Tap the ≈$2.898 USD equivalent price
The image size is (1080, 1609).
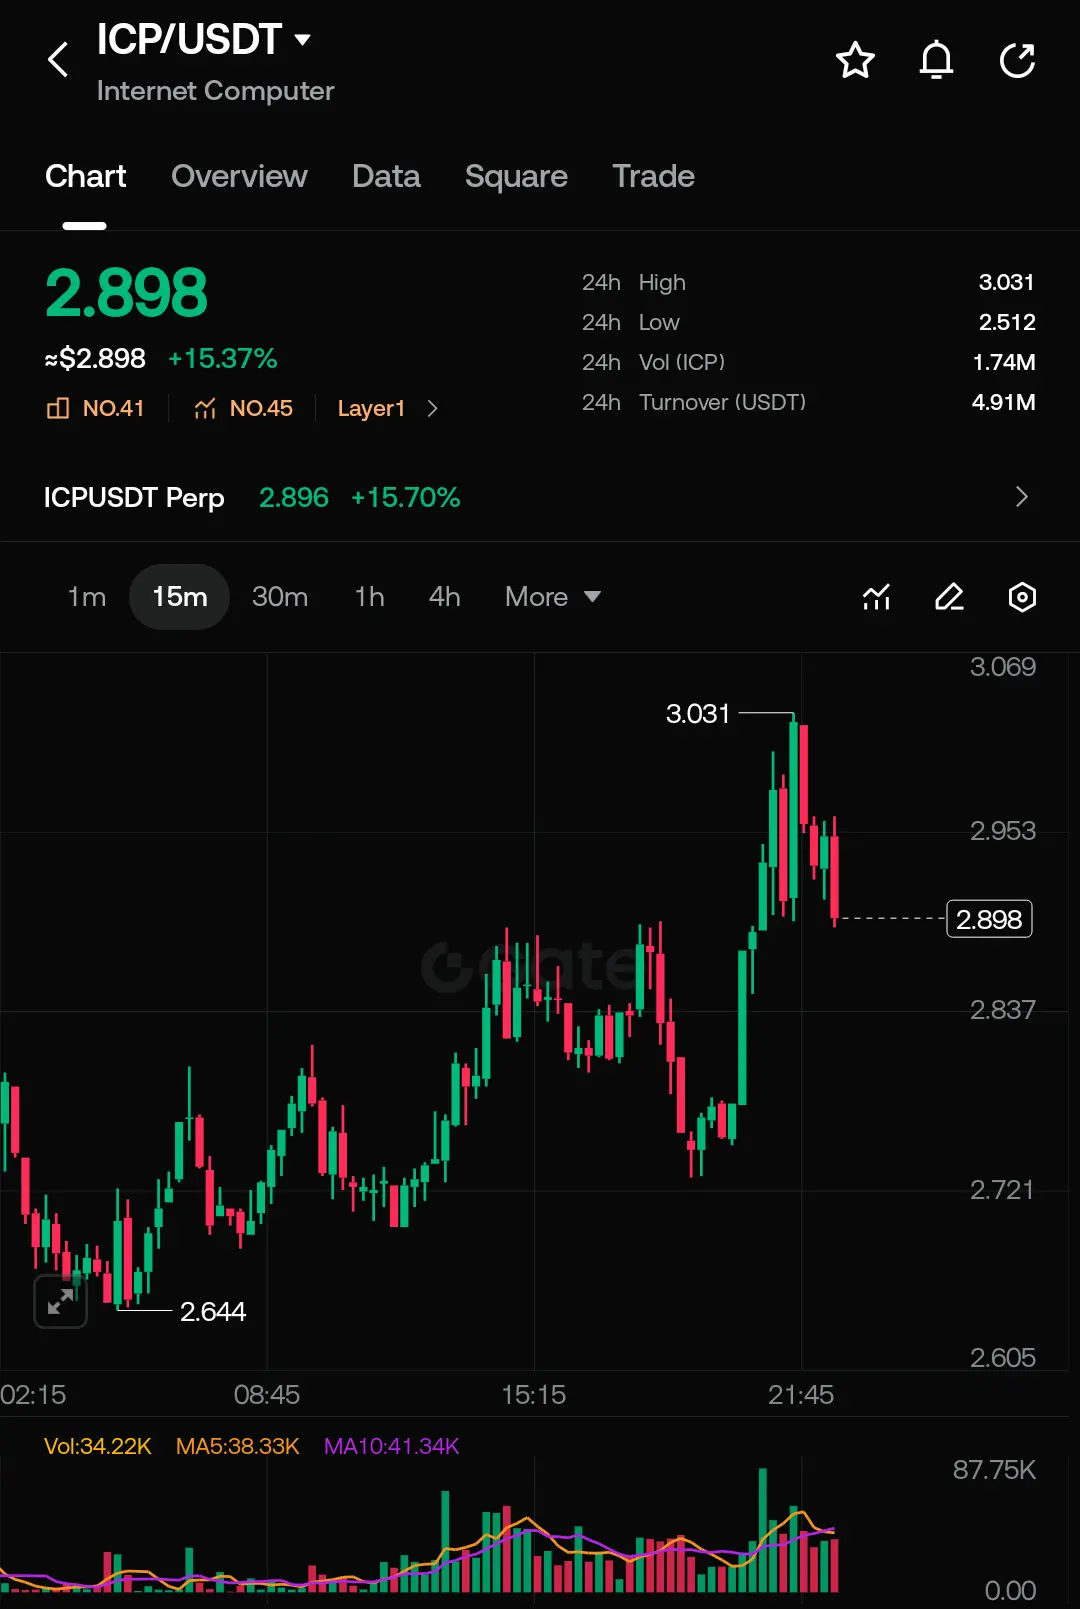[x=95, y=358]
